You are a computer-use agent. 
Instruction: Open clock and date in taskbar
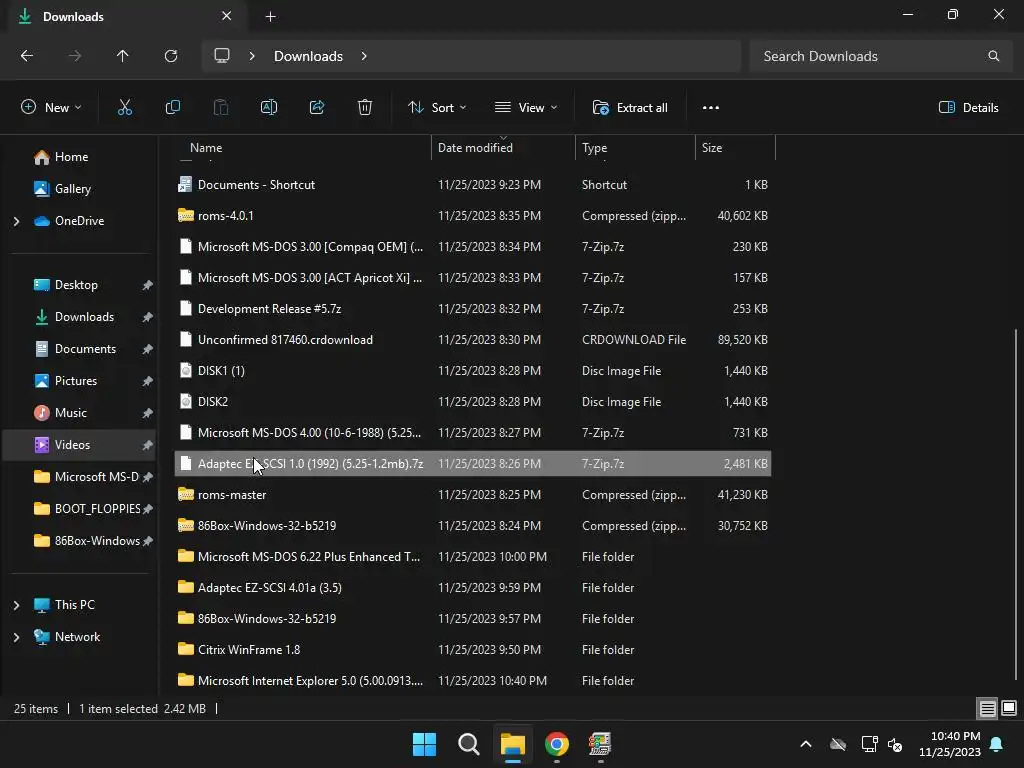(950, 744)
